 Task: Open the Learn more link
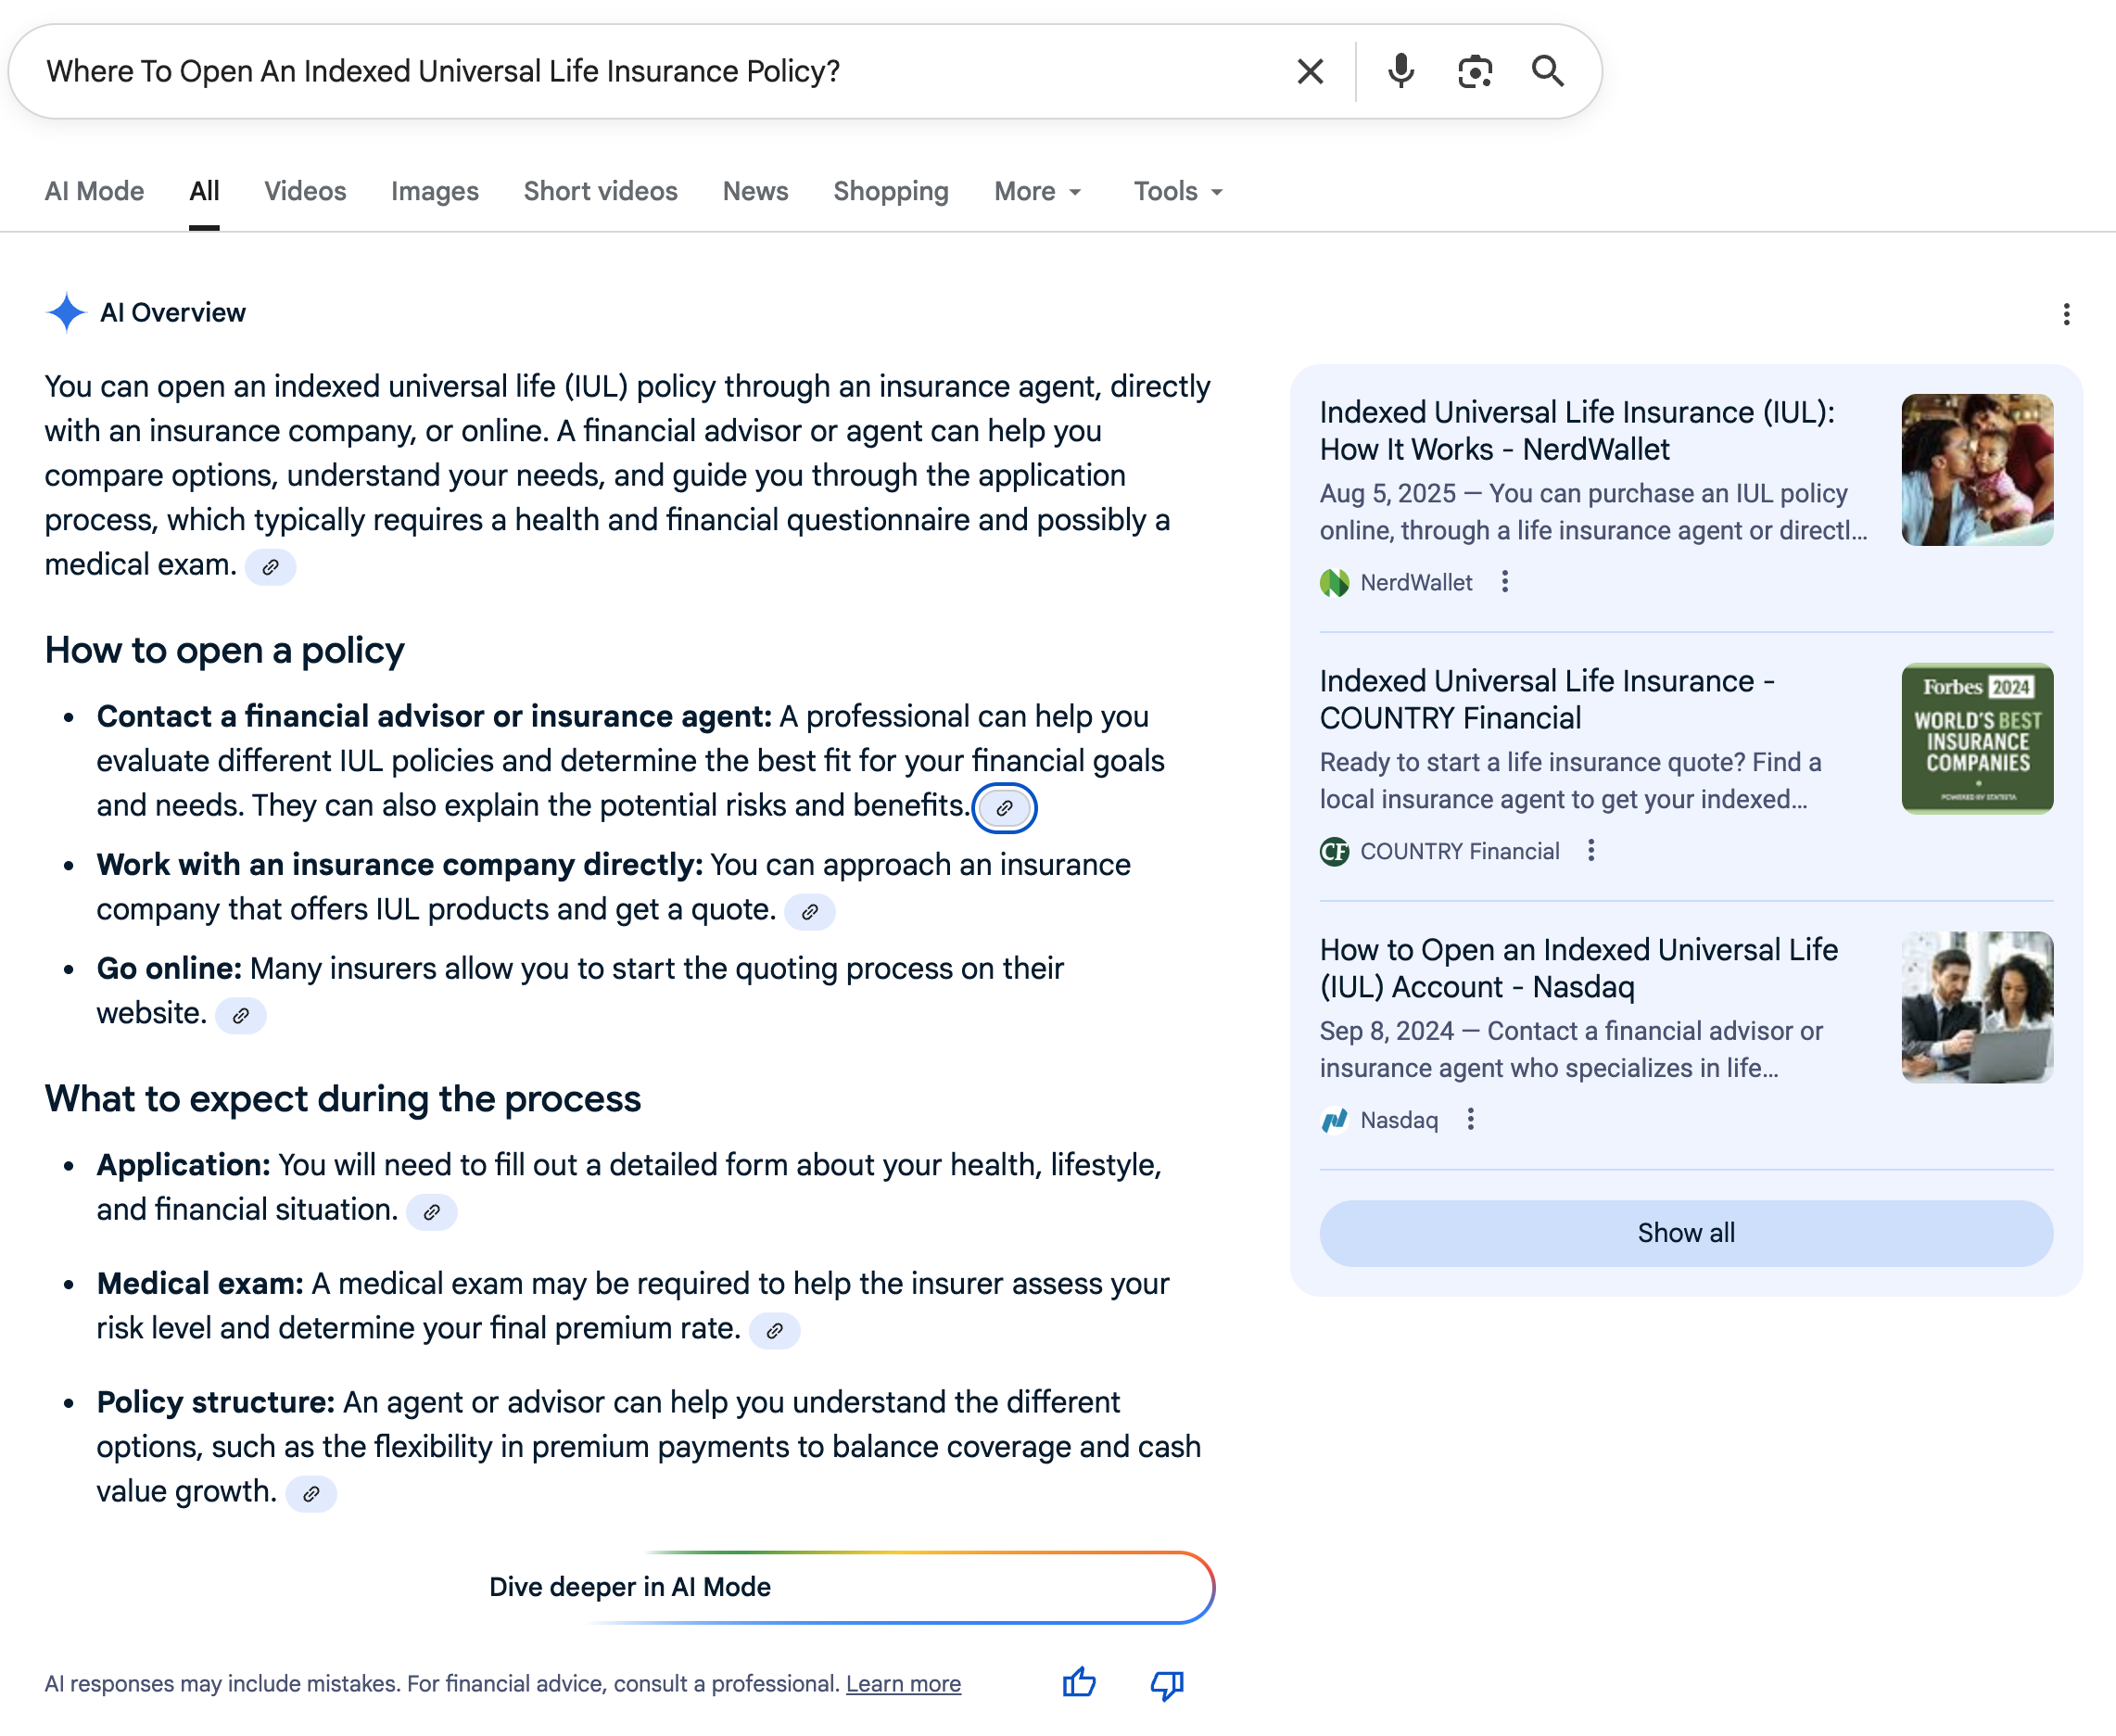click(903, 1684)
